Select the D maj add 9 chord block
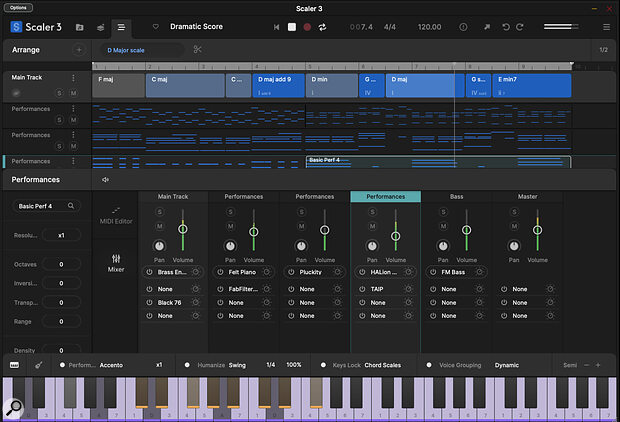620x422 pixels. click(x=278, y=85)
